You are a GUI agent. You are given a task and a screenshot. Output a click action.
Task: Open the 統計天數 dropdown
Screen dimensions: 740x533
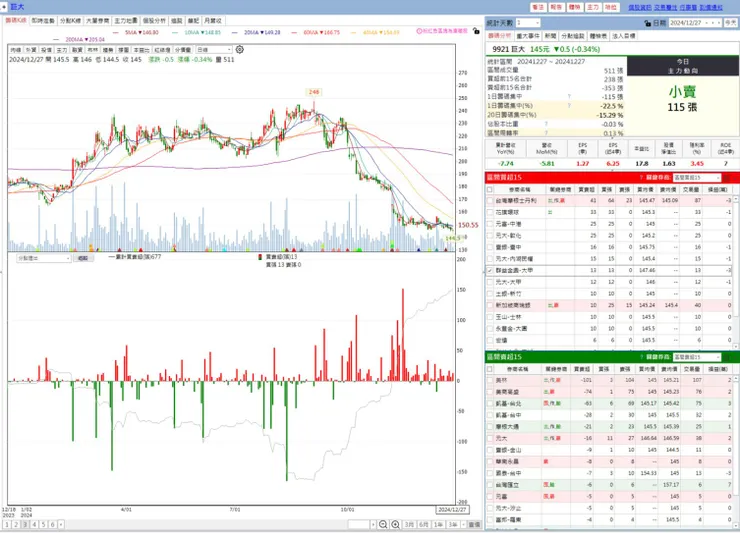point(528,23)
